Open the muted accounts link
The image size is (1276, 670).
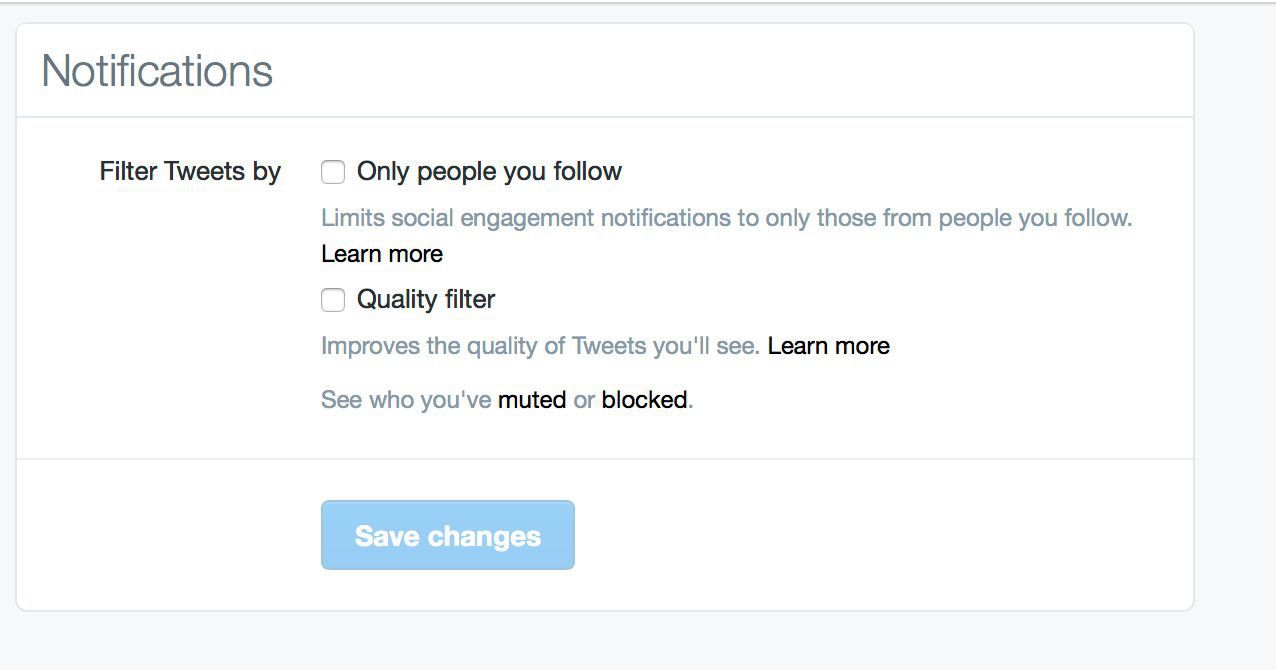click(532, 400)
